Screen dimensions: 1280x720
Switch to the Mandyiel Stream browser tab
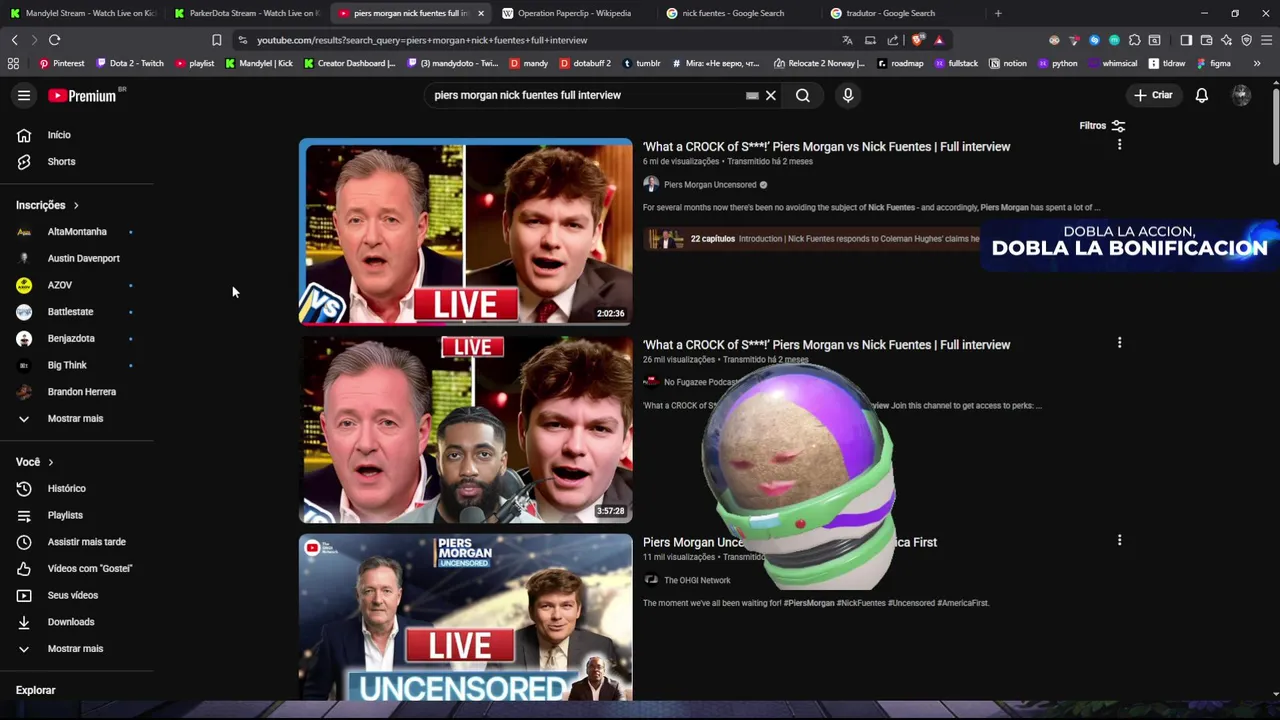click(x=82, y=13)
